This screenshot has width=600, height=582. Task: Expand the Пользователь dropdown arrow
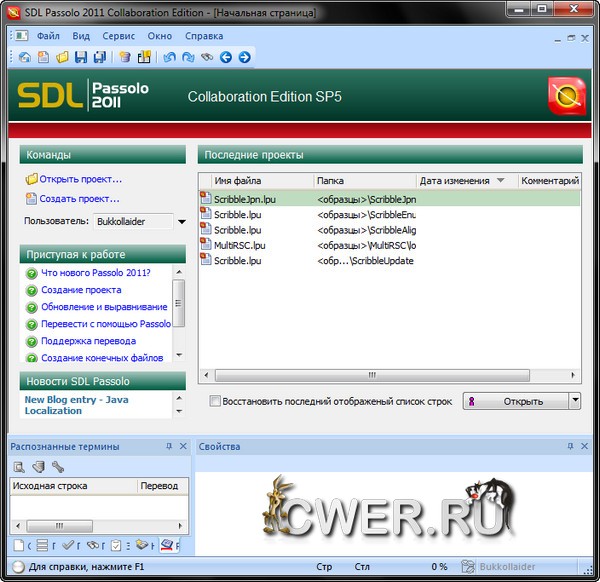[181, 222]
